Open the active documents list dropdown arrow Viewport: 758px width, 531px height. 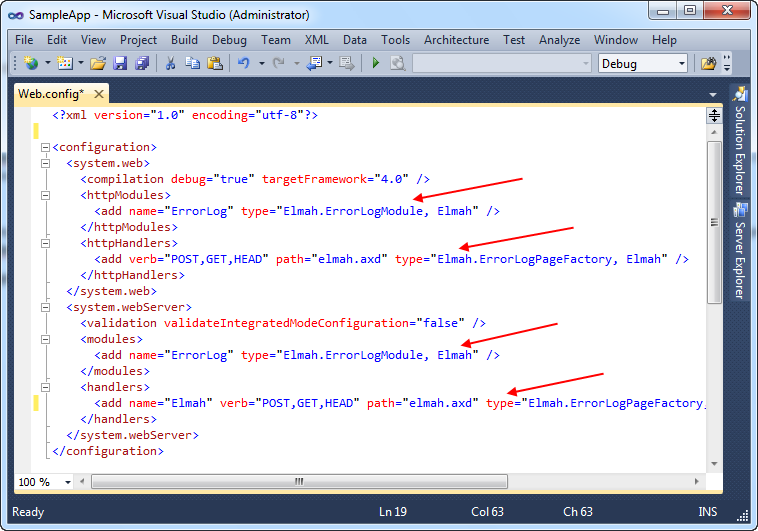pos(713,95)
